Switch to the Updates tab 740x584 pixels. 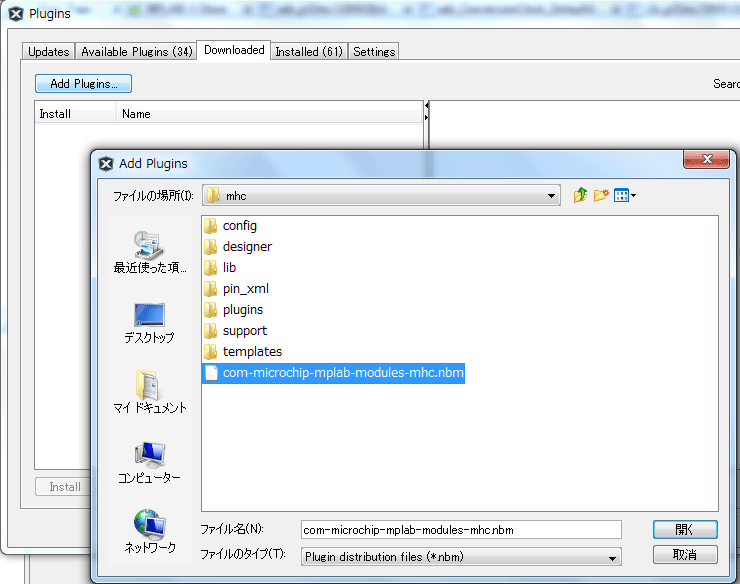48,51
